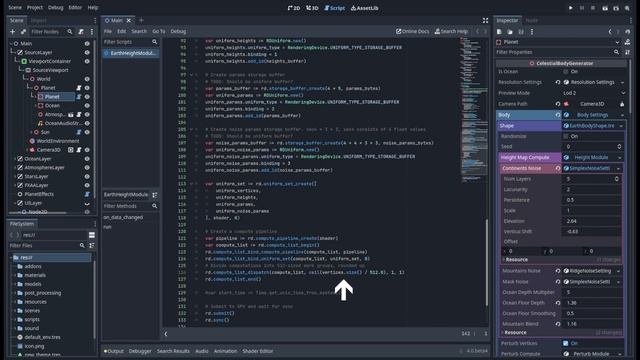Jump to the on_data_changed method
This screenshot has height=360, width=640.
tap(123, 218)
